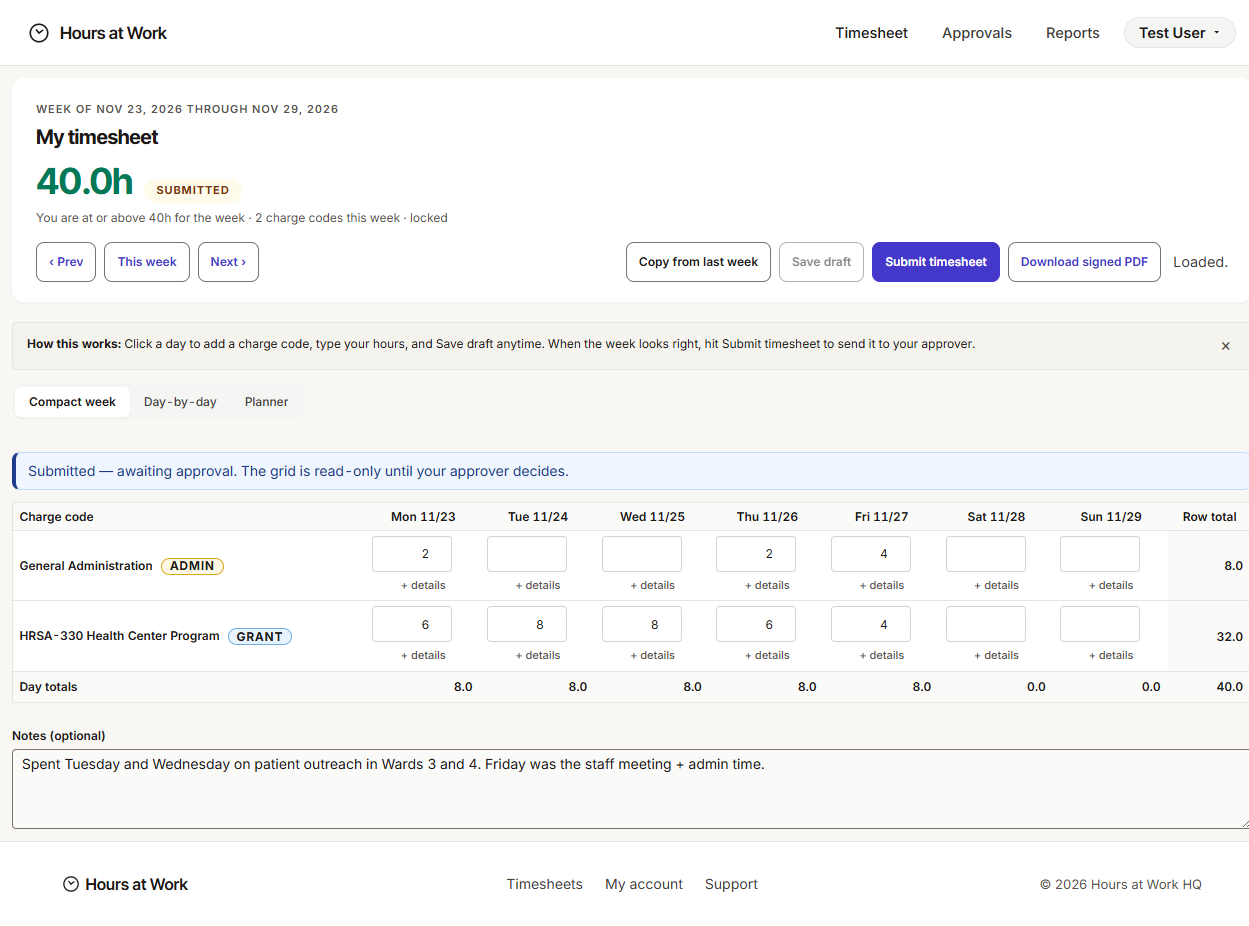Dismiss the How this works info banner
This screenshot has height=926, width=1249.
[1225, 346]
